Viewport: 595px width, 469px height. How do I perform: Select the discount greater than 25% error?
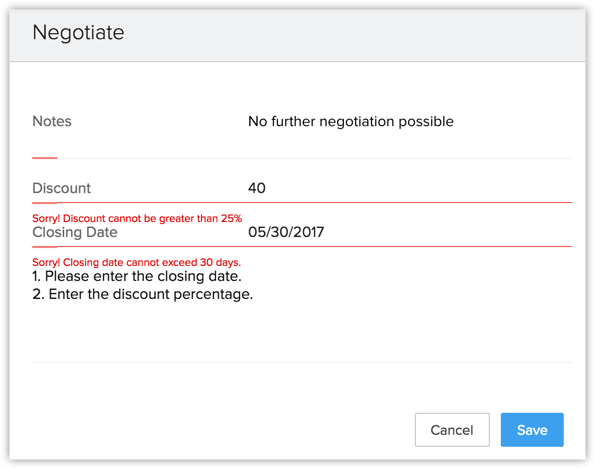click(137, 219)
